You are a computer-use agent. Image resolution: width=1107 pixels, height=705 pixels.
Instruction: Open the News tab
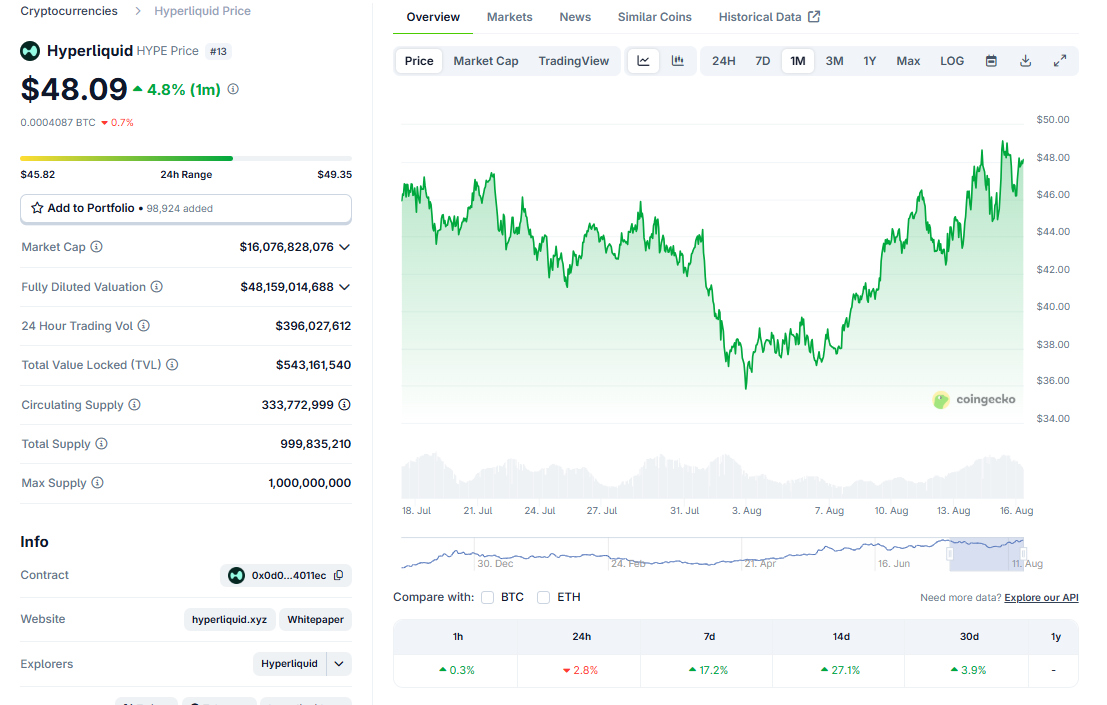click(575, 17)
